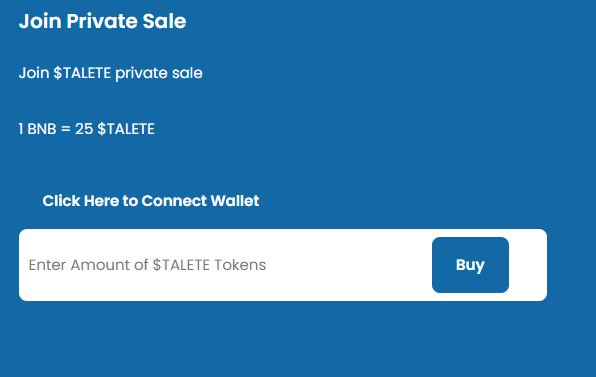The width and height of the screenshot is (596, 377).
Task: Click the word Join in the main heading
Action: [x=40, y=21]
